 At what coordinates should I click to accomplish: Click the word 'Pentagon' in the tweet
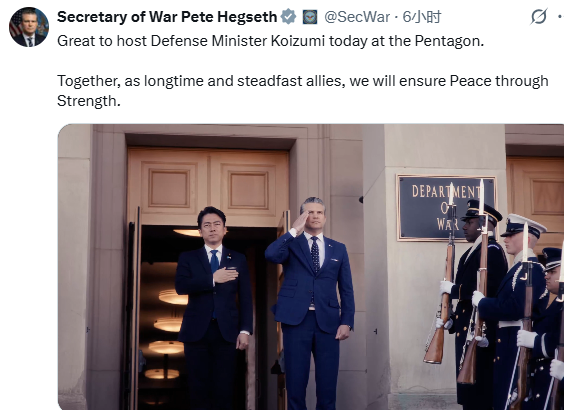(x=447, y=41)
